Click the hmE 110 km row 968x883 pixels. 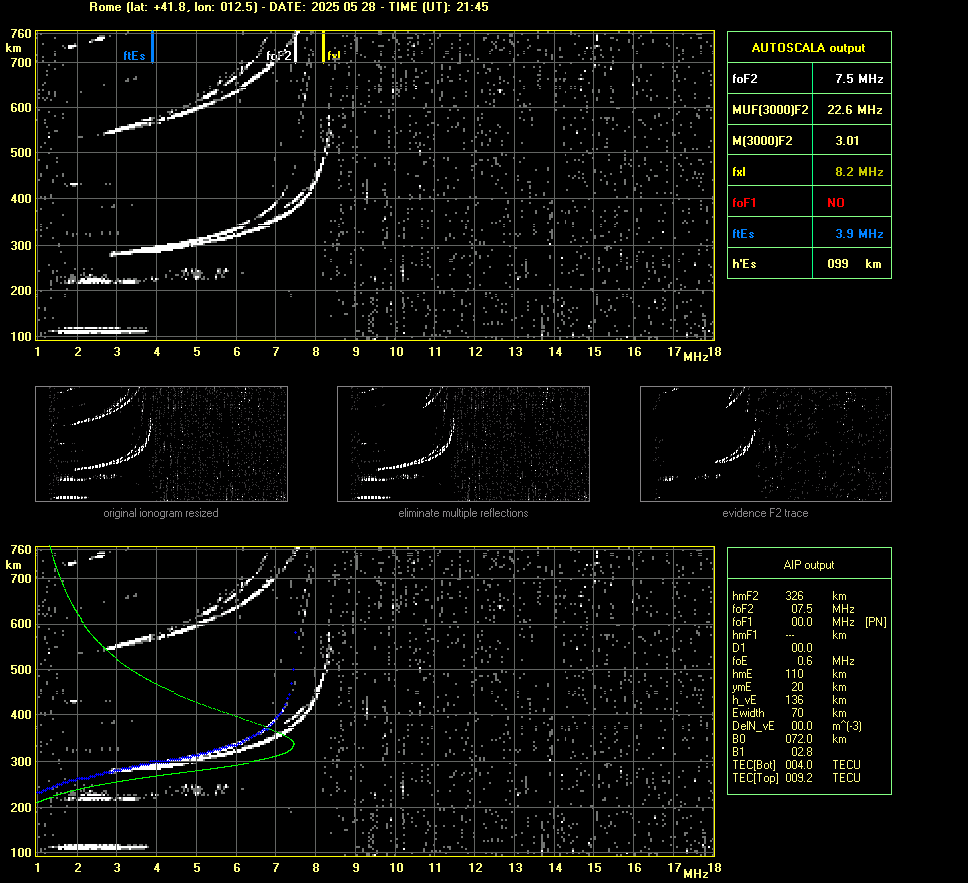[x=789, y=674]
